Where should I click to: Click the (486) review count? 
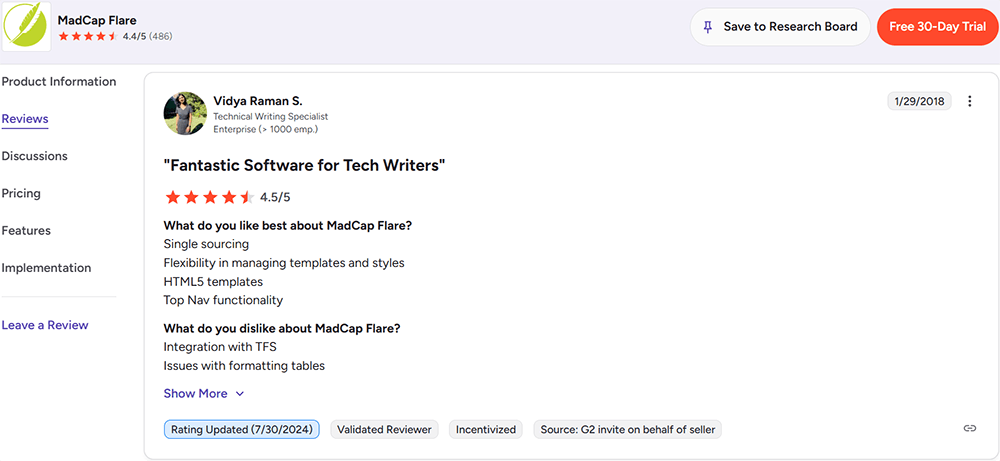(x=161, y=36)
